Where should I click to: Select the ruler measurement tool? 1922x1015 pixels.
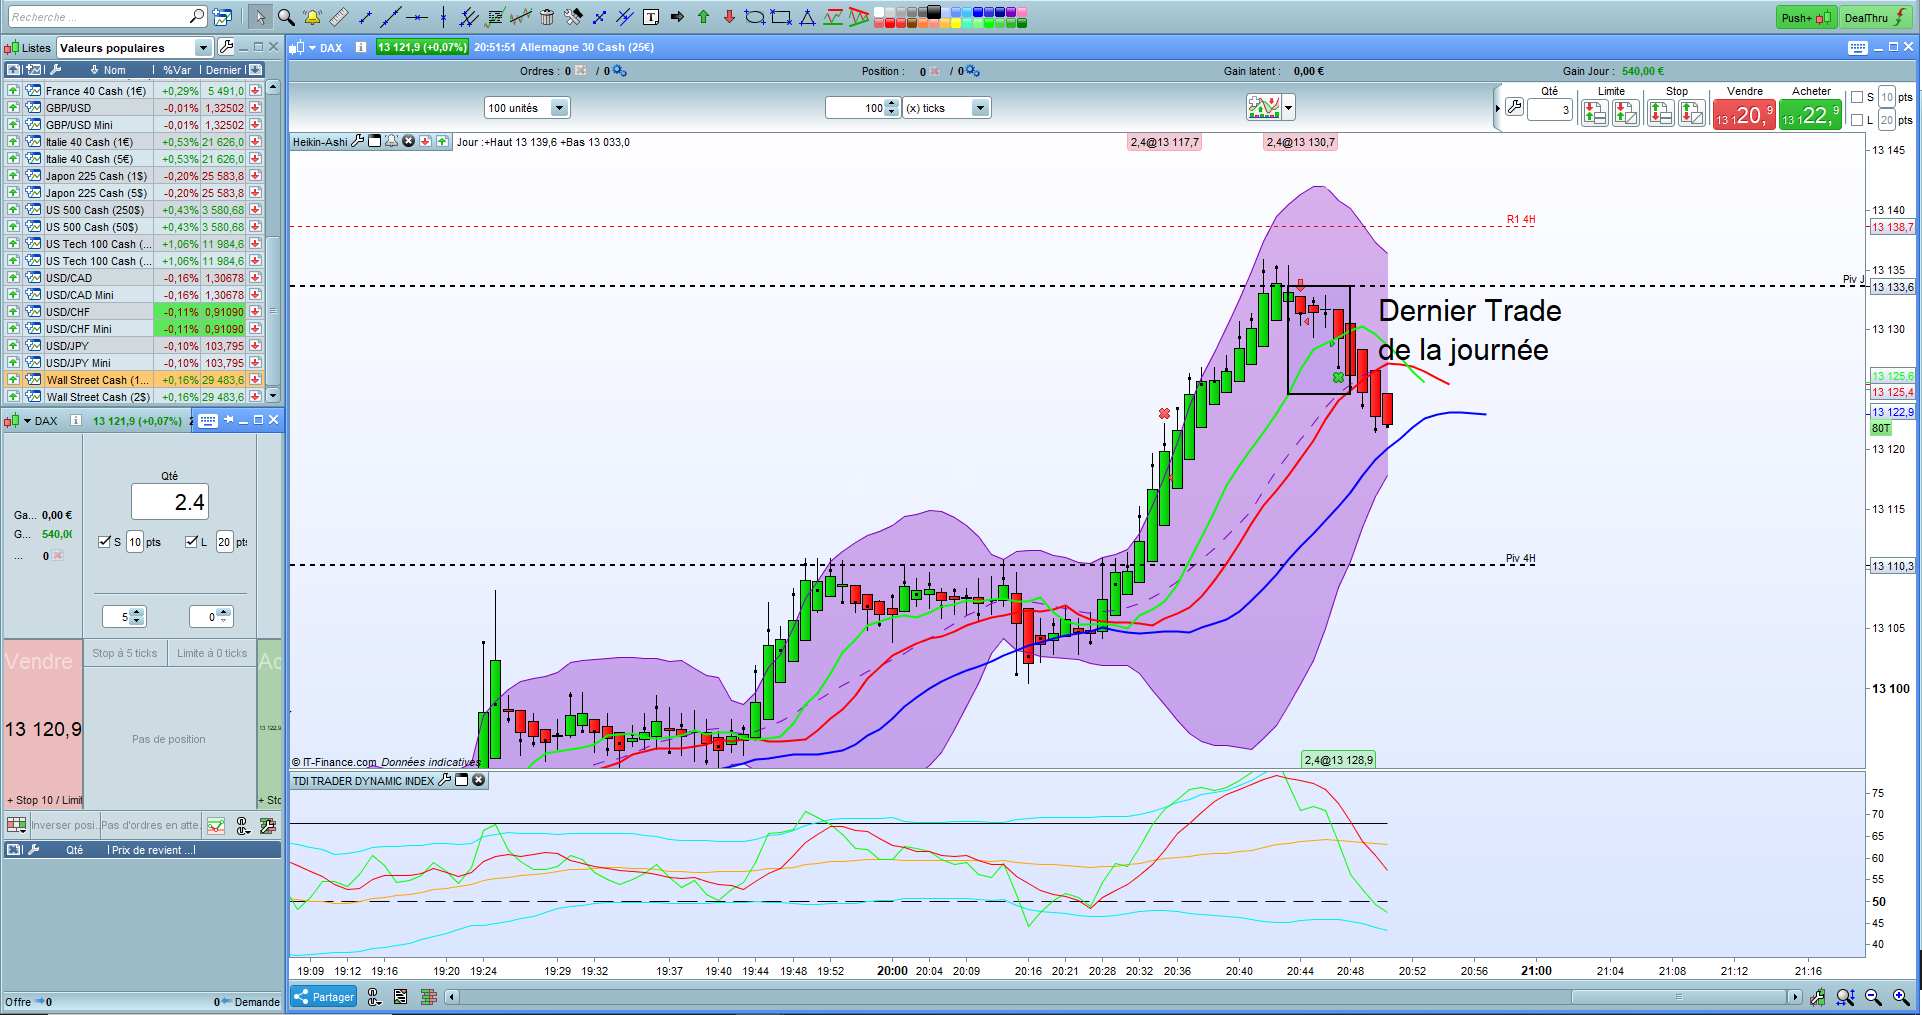339,17
